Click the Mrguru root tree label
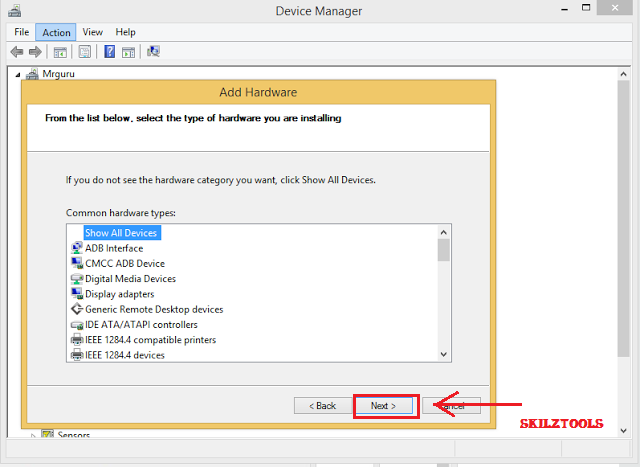The width and height of the screenshot is (640, 467). (x=58, y=74)
